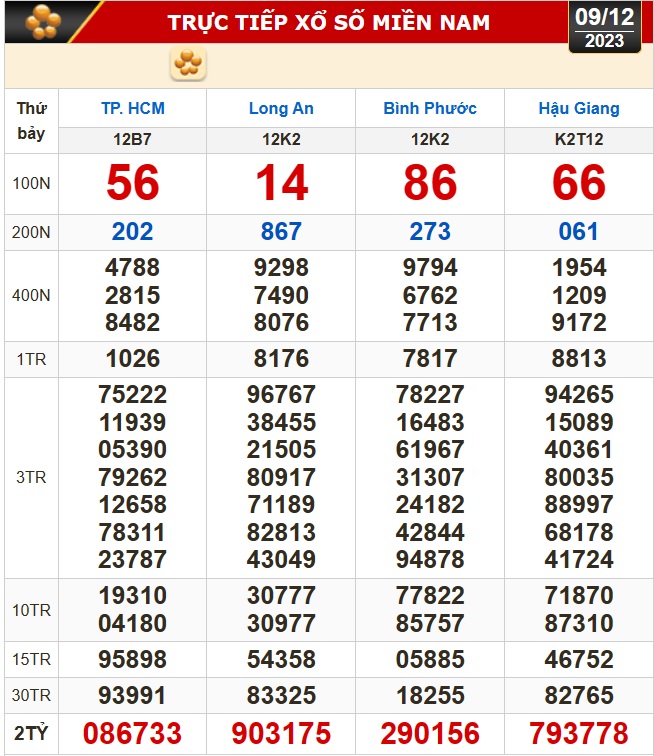654x756 pixels.
Task: Click 1TR result 7817
Action: (430, 359)
